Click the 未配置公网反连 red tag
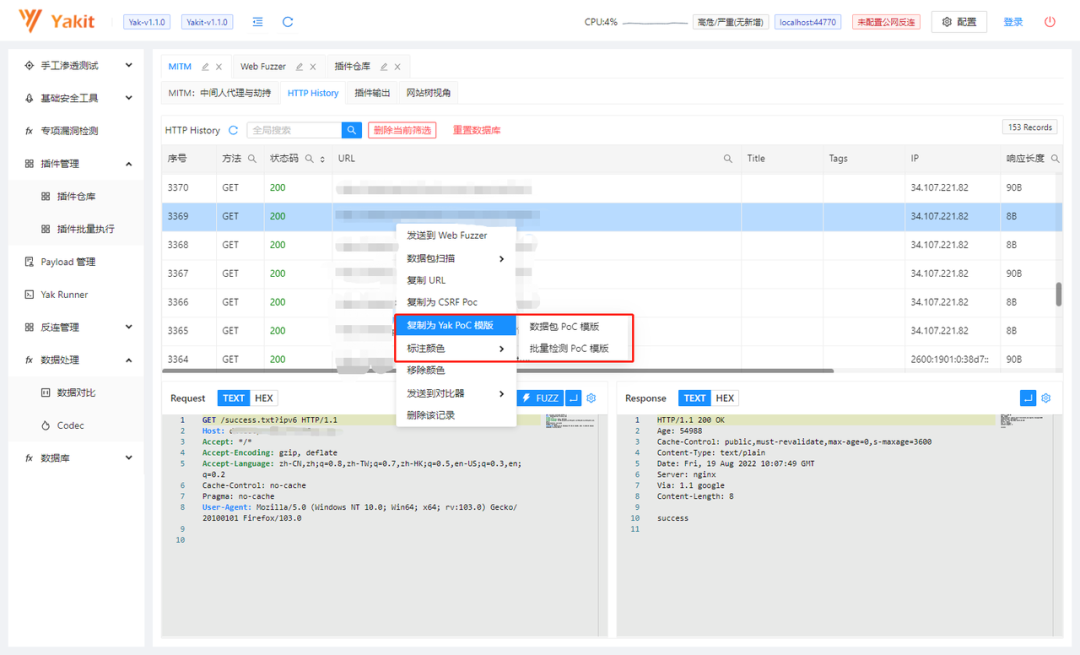The image size is (1080, 655). (886, 22)
